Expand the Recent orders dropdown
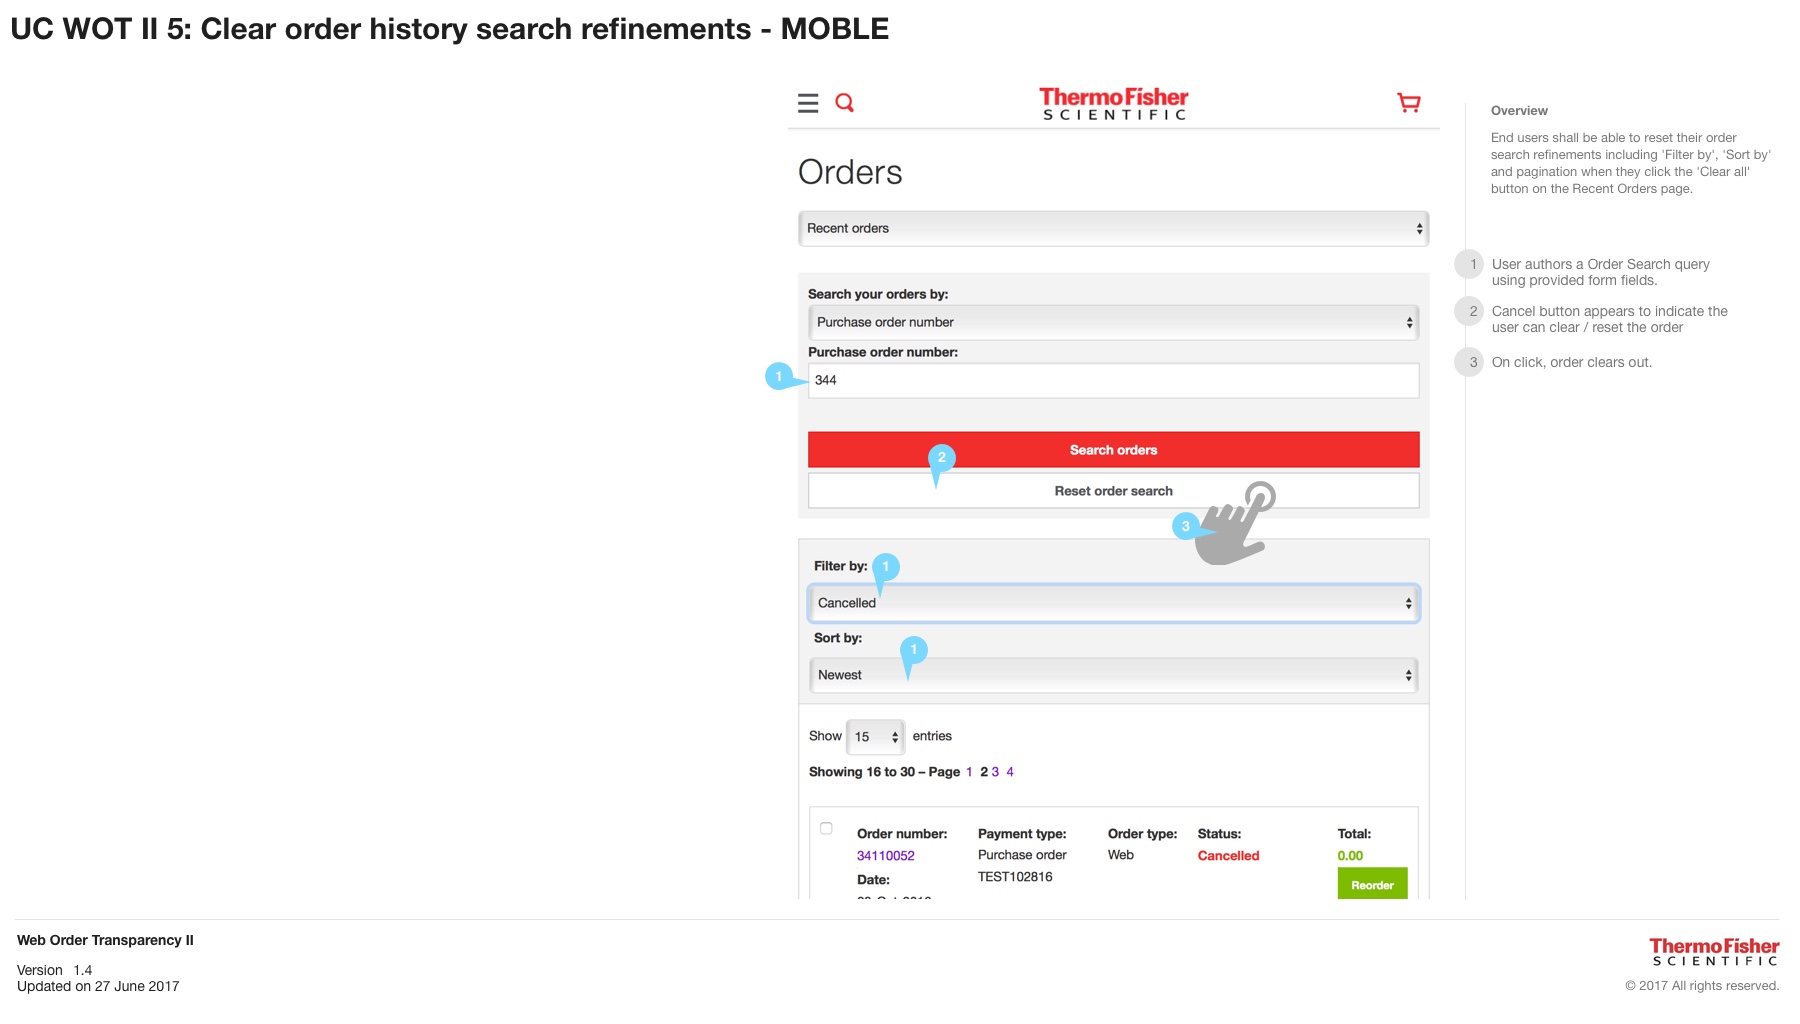1800x1024 pixels. [1113, 229]
